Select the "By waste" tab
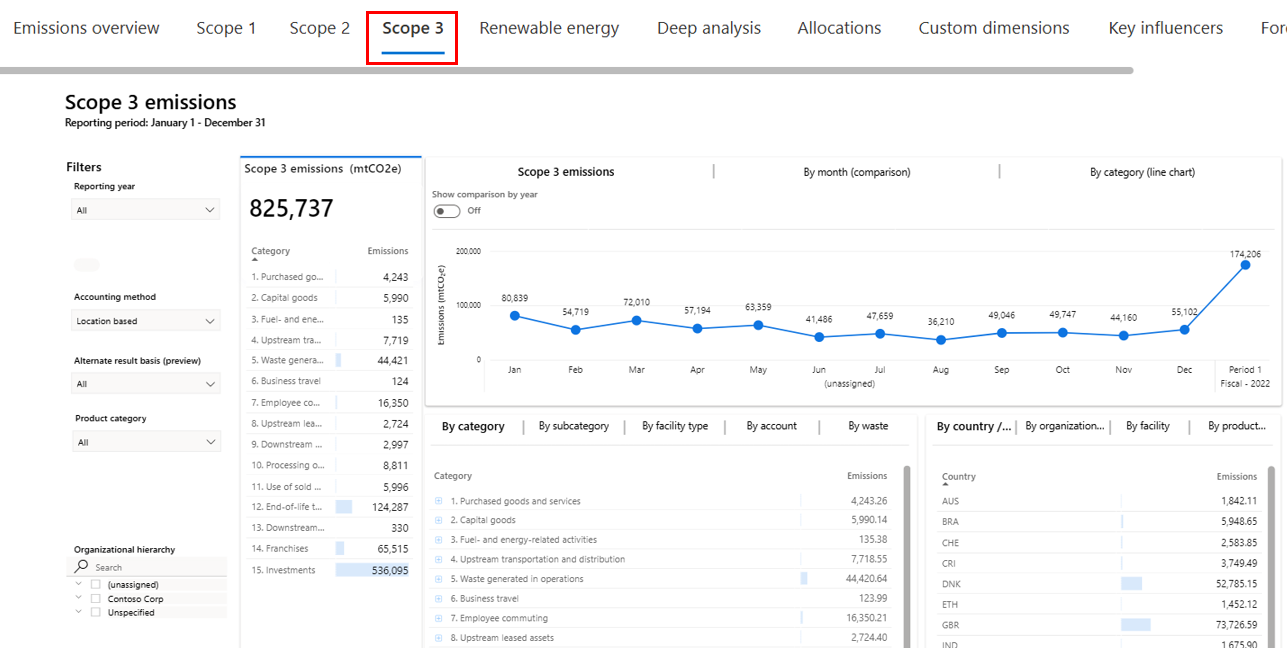The image size is (1287, 648). 867,425
